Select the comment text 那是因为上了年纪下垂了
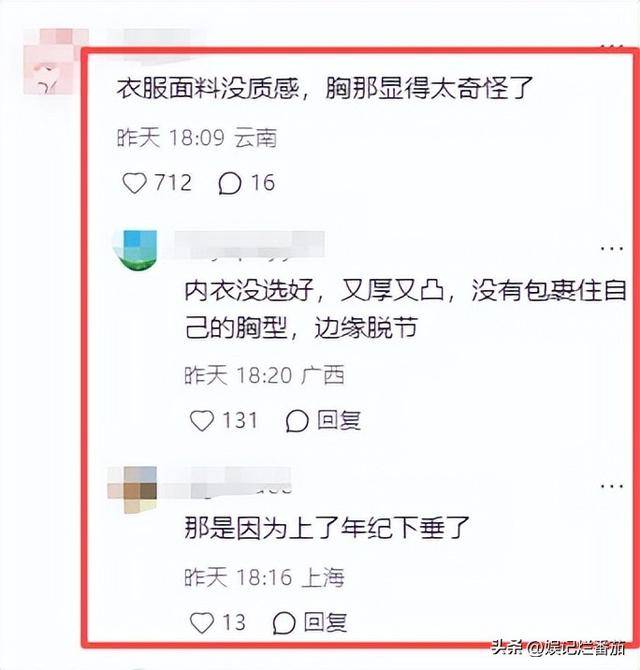This screenshot has width=640, height=670. [x=327, y=528]
